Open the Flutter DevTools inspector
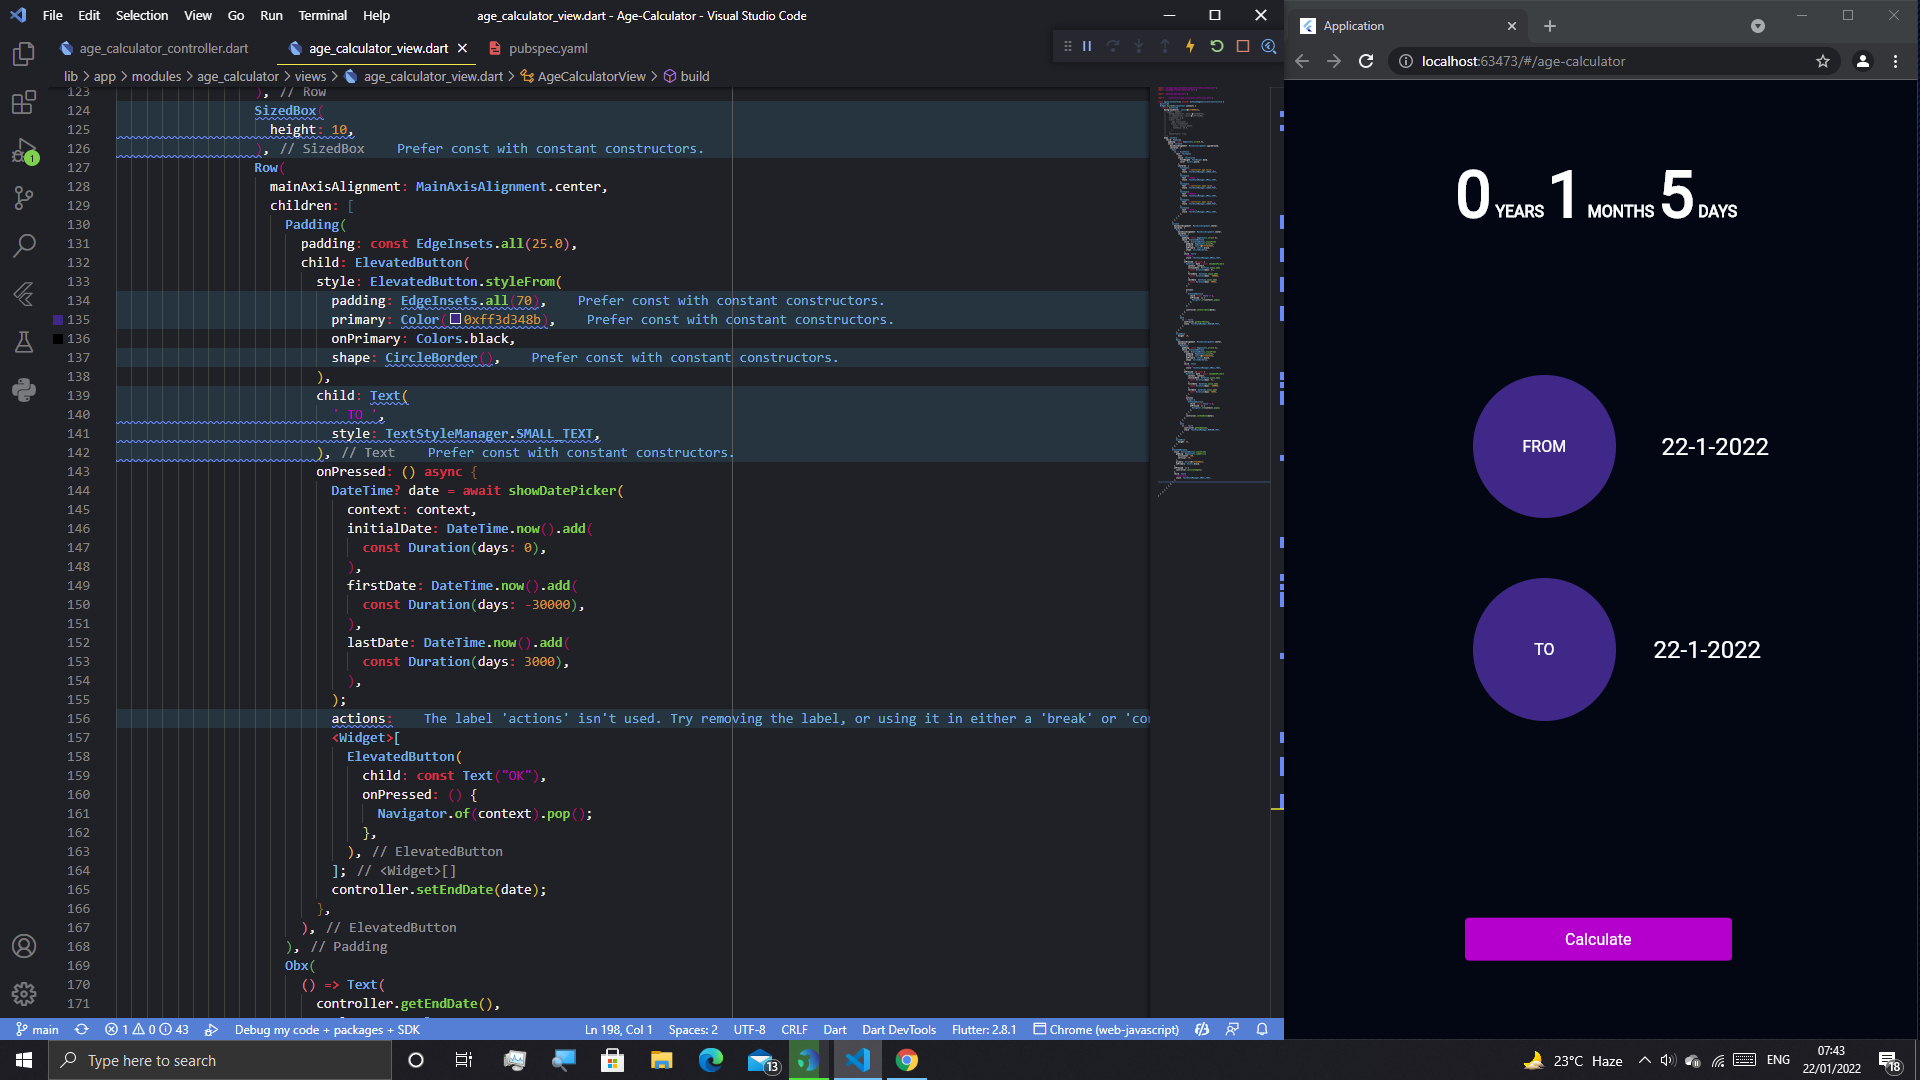Screen dimensions: 1920x1080 coord(1271,46)
